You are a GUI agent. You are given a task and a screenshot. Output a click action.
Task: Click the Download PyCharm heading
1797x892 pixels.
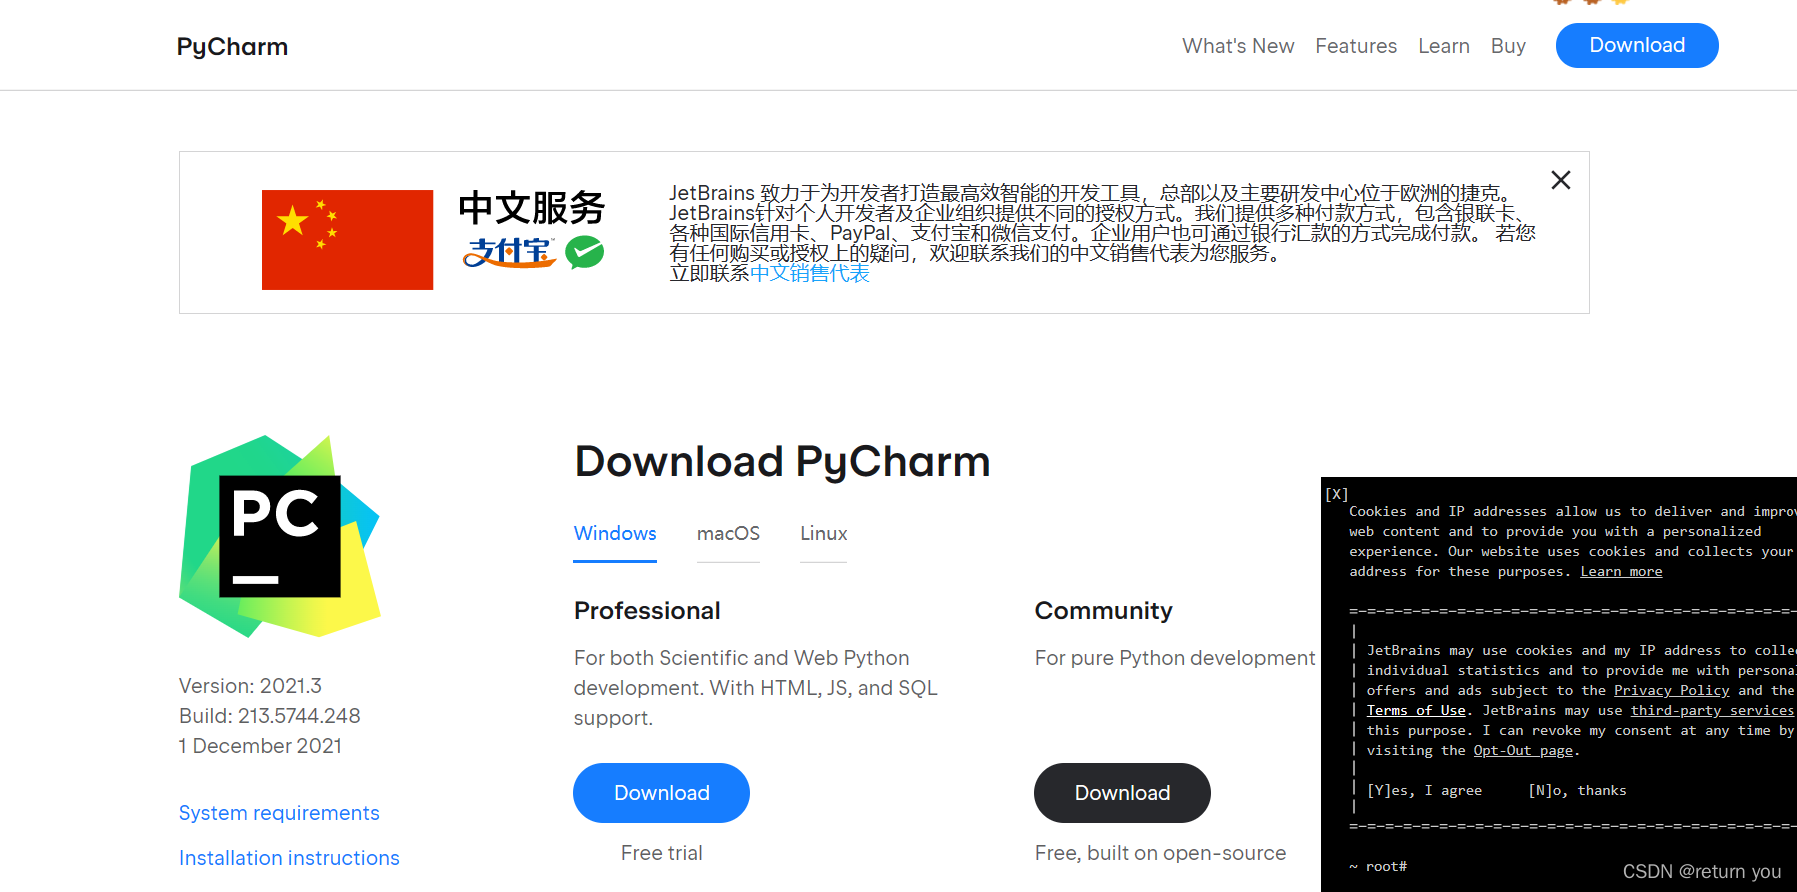click(x=782, y=462)
